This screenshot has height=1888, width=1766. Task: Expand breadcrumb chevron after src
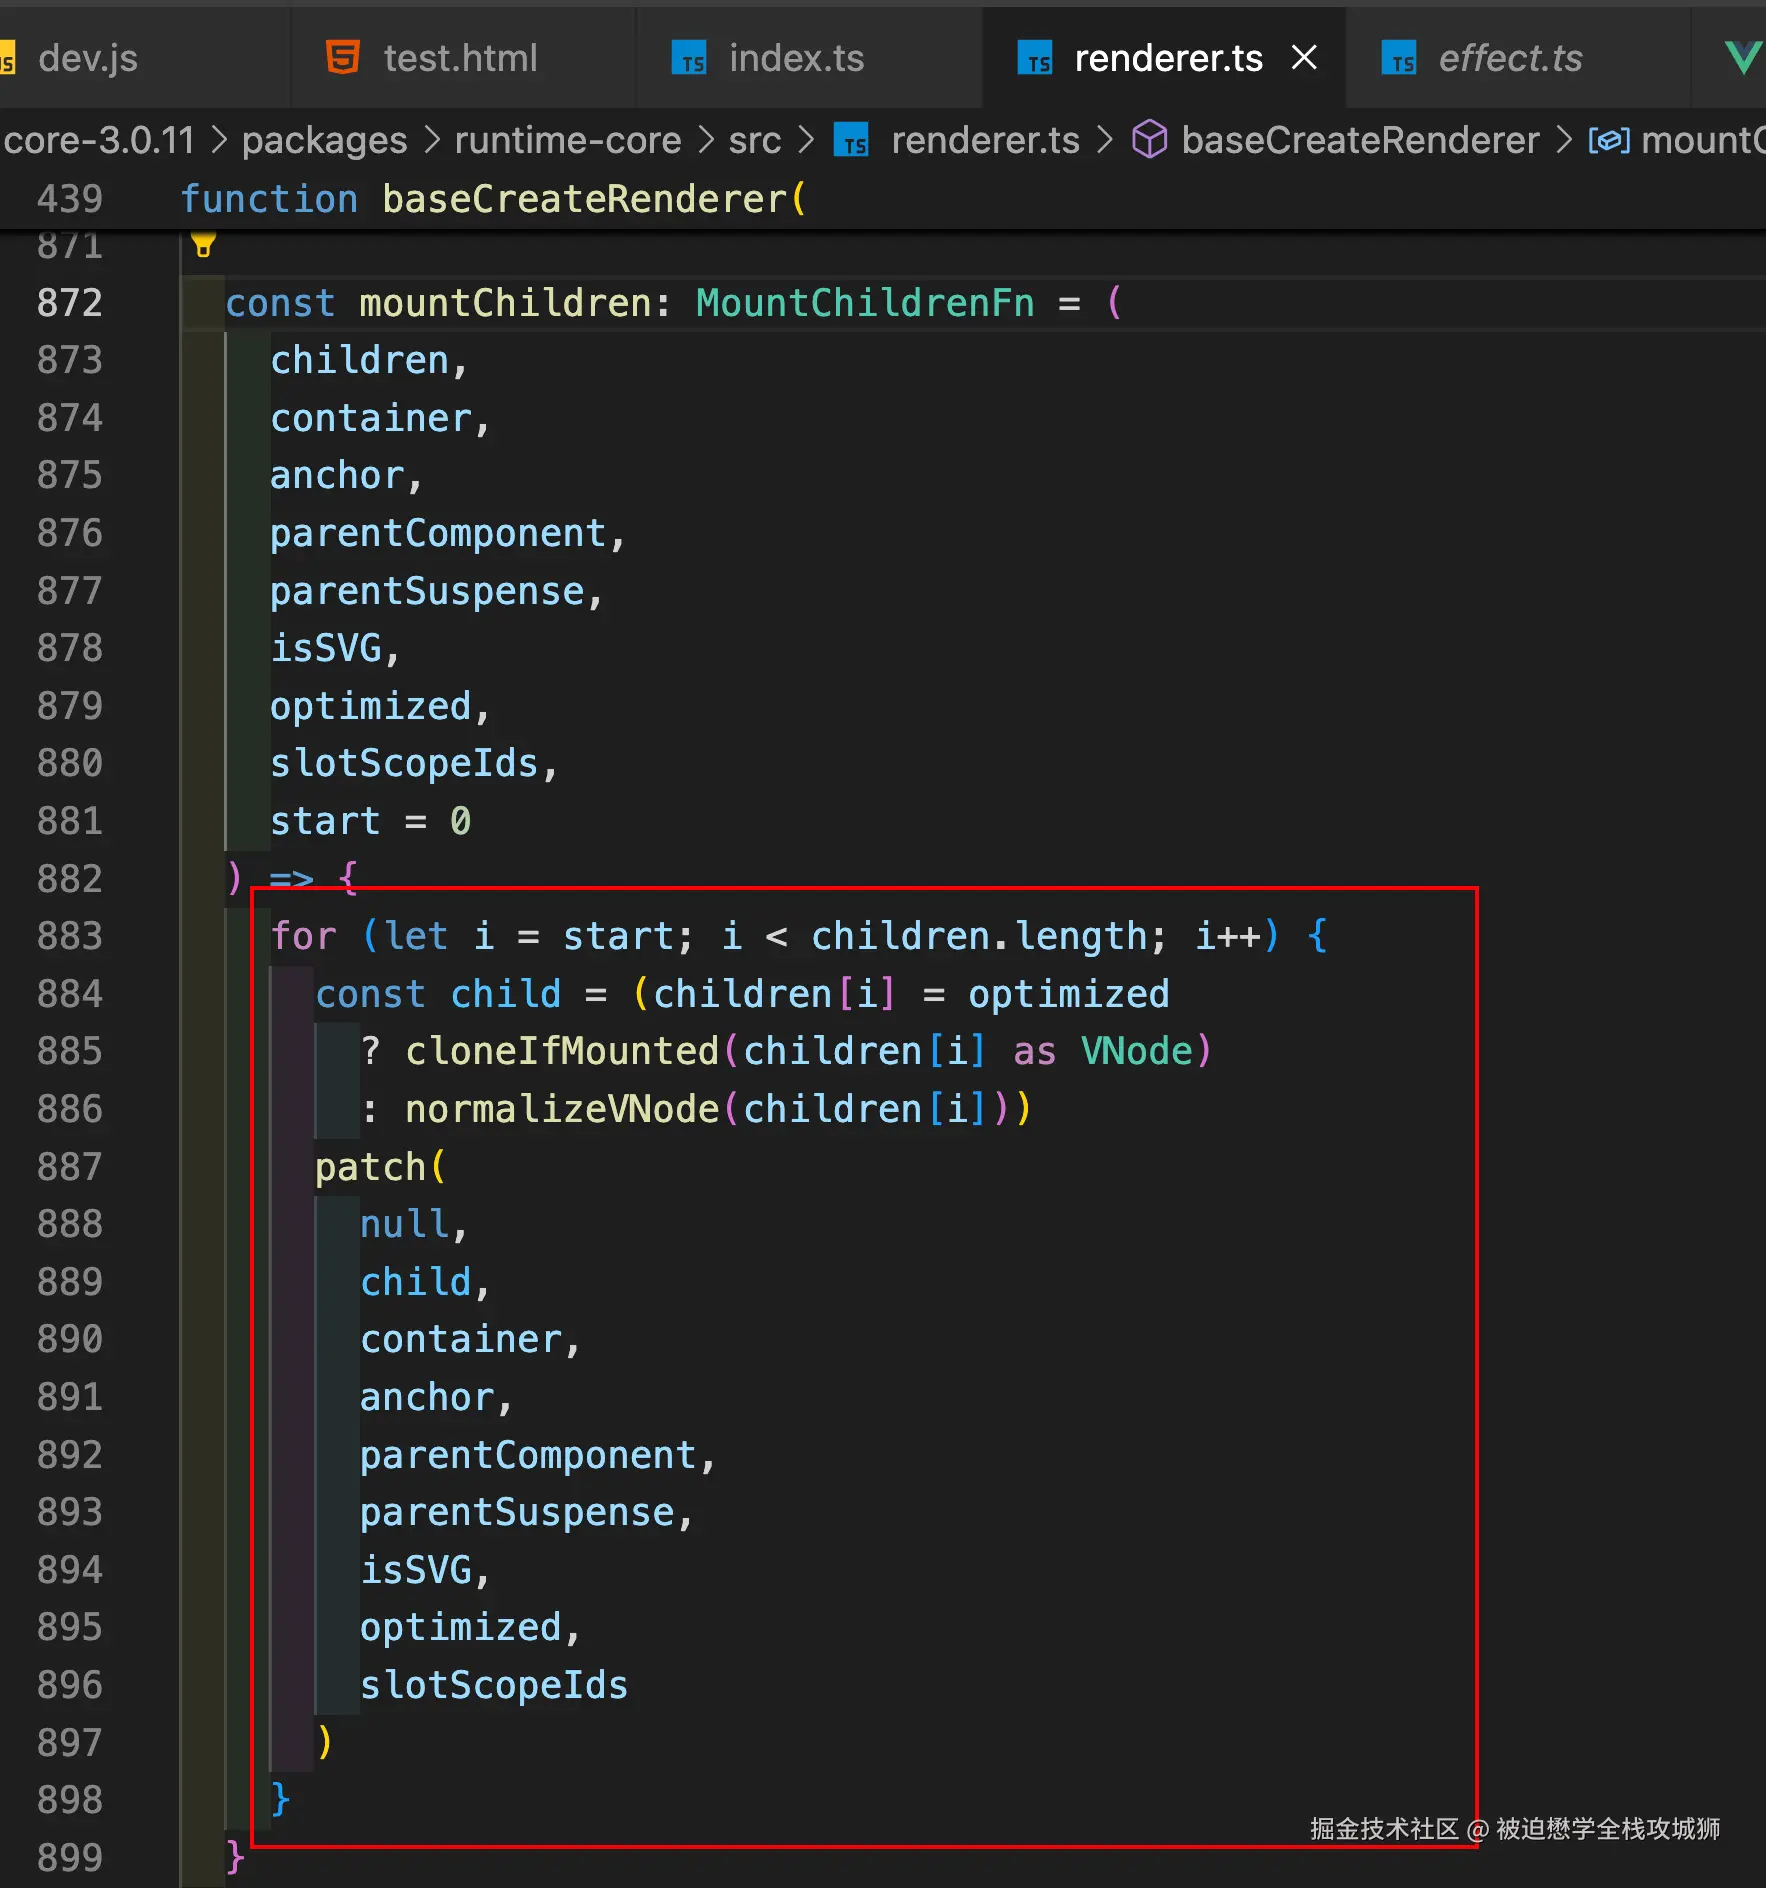[x=806, y=140]
